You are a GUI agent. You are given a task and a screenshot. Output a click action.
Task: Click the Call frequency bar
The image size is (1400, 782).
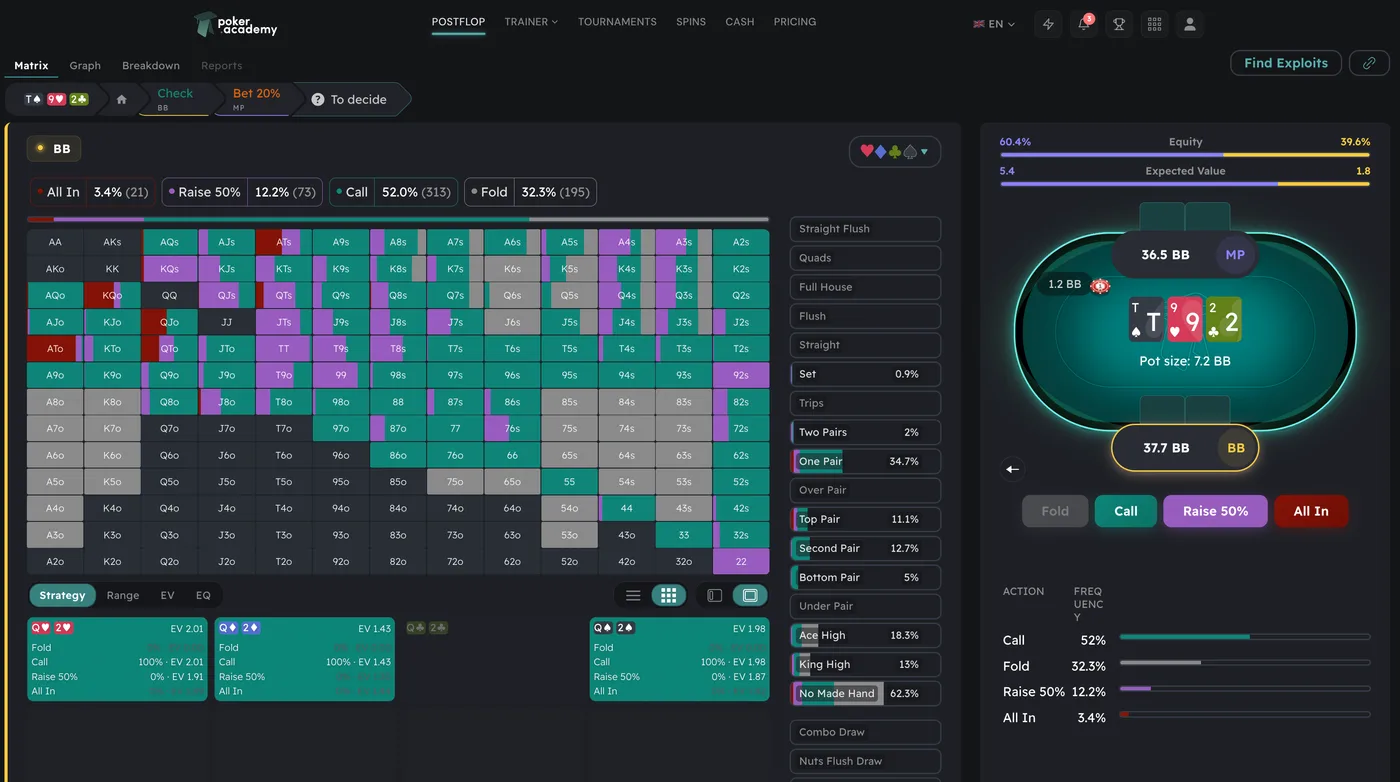coord(1244,637)
